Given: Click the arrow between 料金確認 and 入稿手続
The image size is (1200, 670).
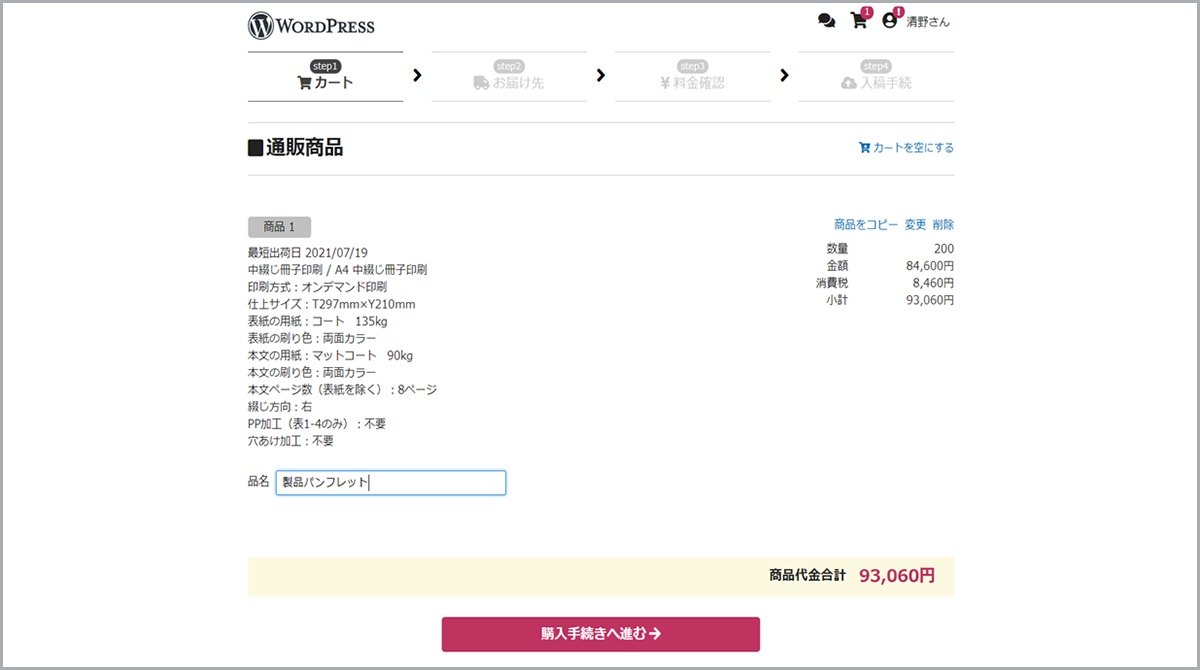Looking at the screenshot, I should [x=784, y=75].
